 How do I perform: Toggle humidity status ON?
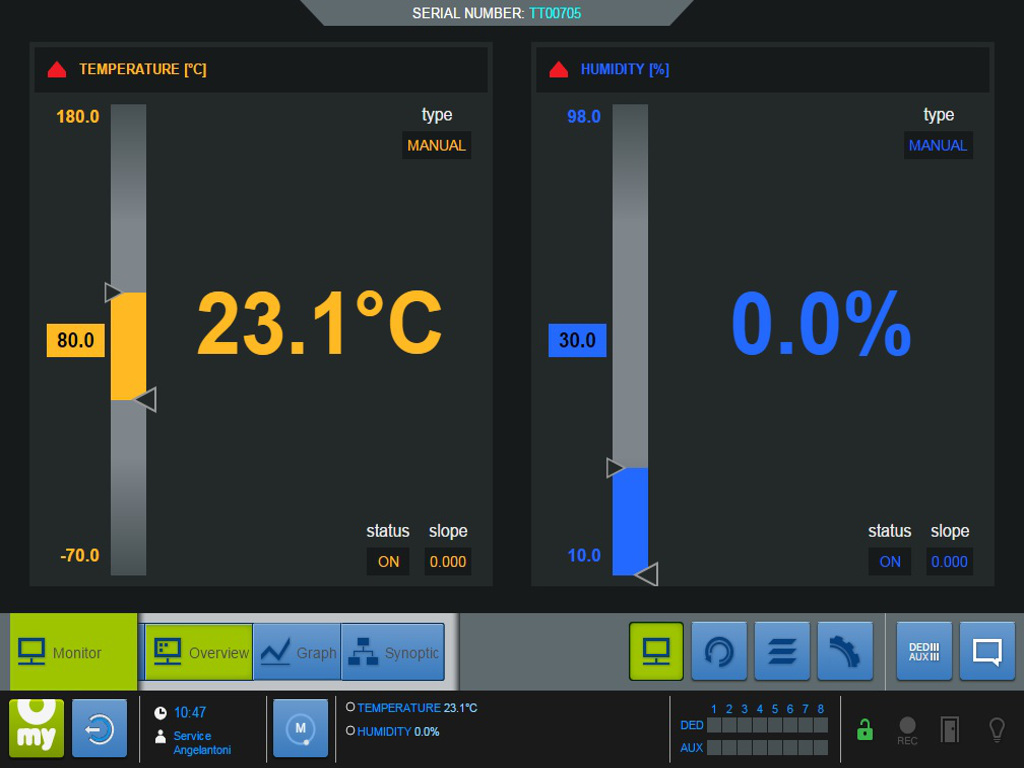(x=890, y=561)
